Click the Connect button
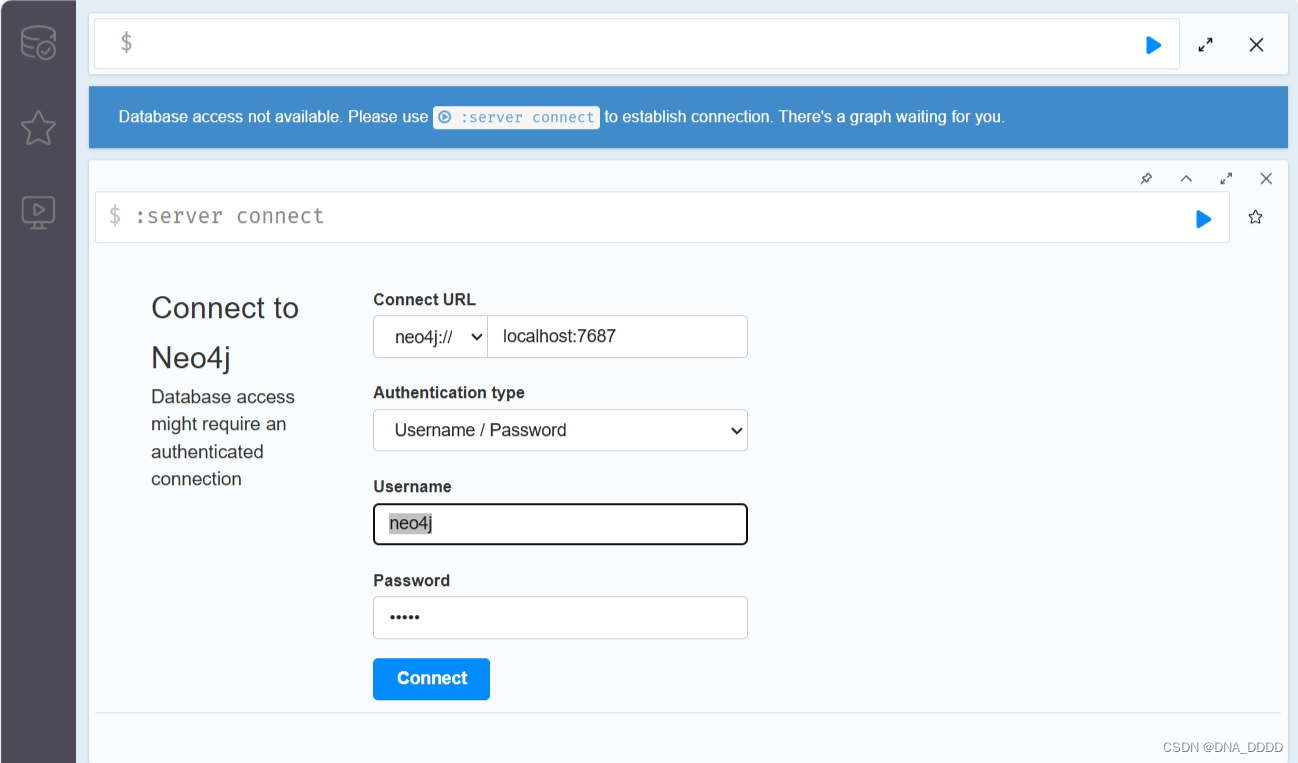Image resolution: width=1298 pixels, height=763 pixels. tap(431, 678)
